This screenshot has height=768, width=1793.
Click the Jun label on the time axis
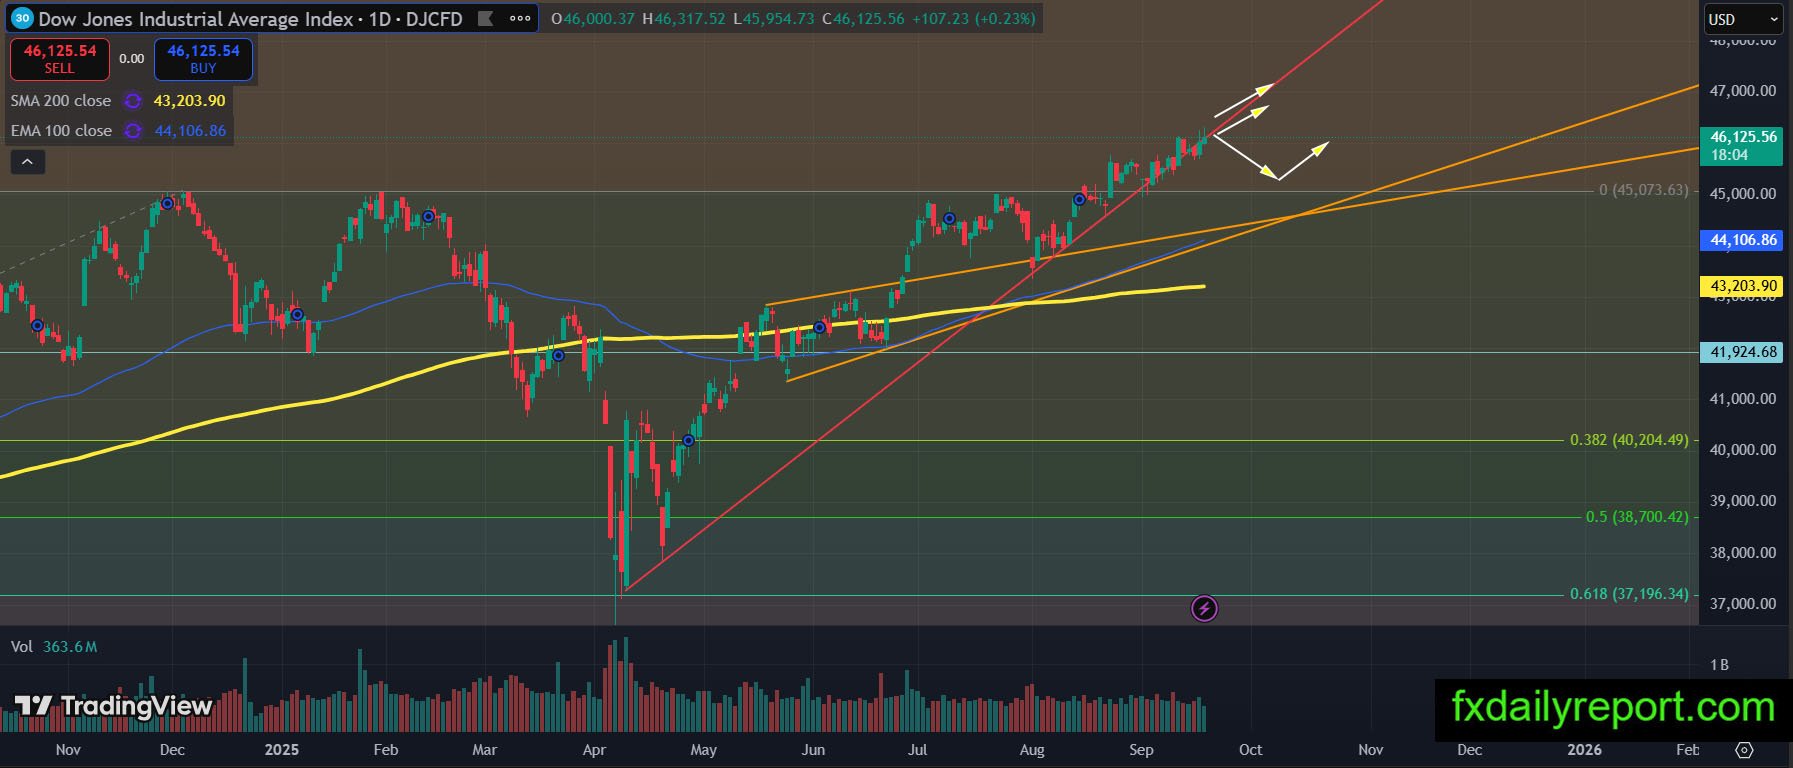click(x=813, y=750)
